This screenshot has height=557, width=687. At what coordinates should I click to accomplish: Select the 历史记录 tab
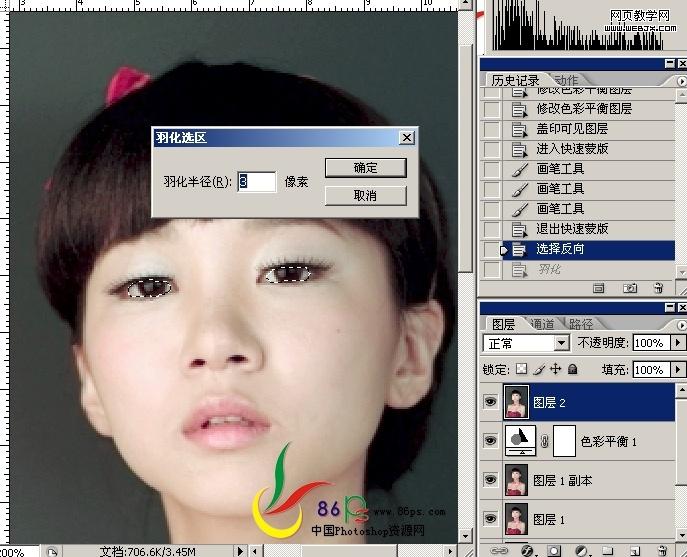coord(515,80)
